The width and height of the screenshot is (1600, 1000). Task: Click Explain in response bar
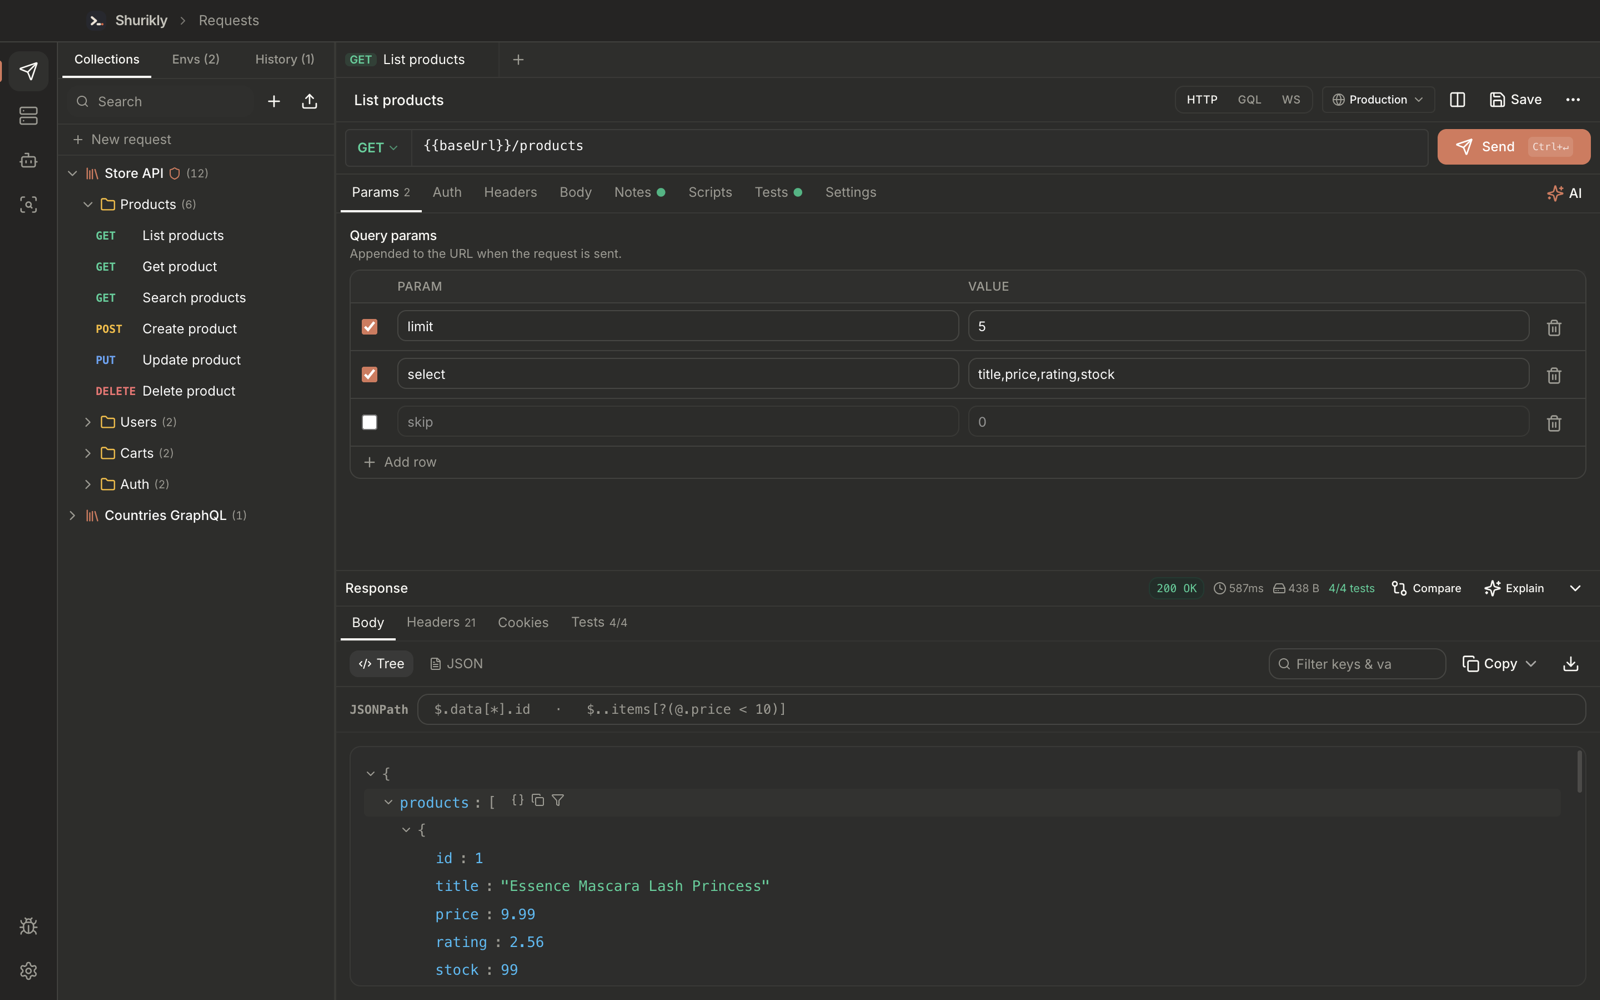[1514, 588]
